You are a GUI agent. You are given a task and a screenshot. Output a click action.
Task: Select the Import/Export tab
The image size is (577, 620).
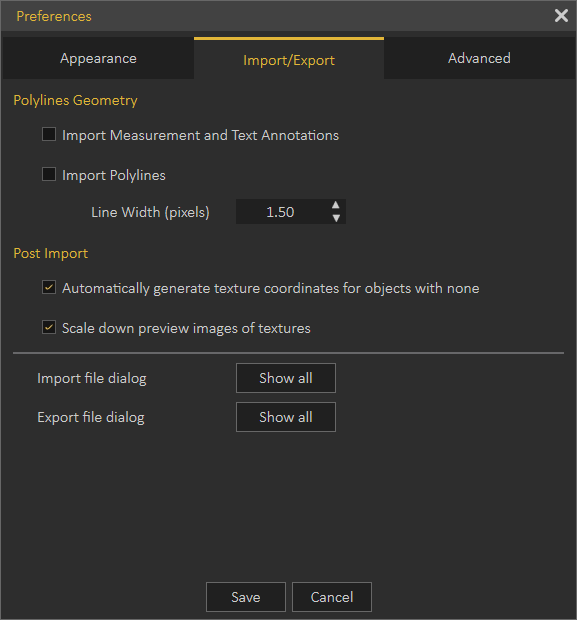point(289,58)
